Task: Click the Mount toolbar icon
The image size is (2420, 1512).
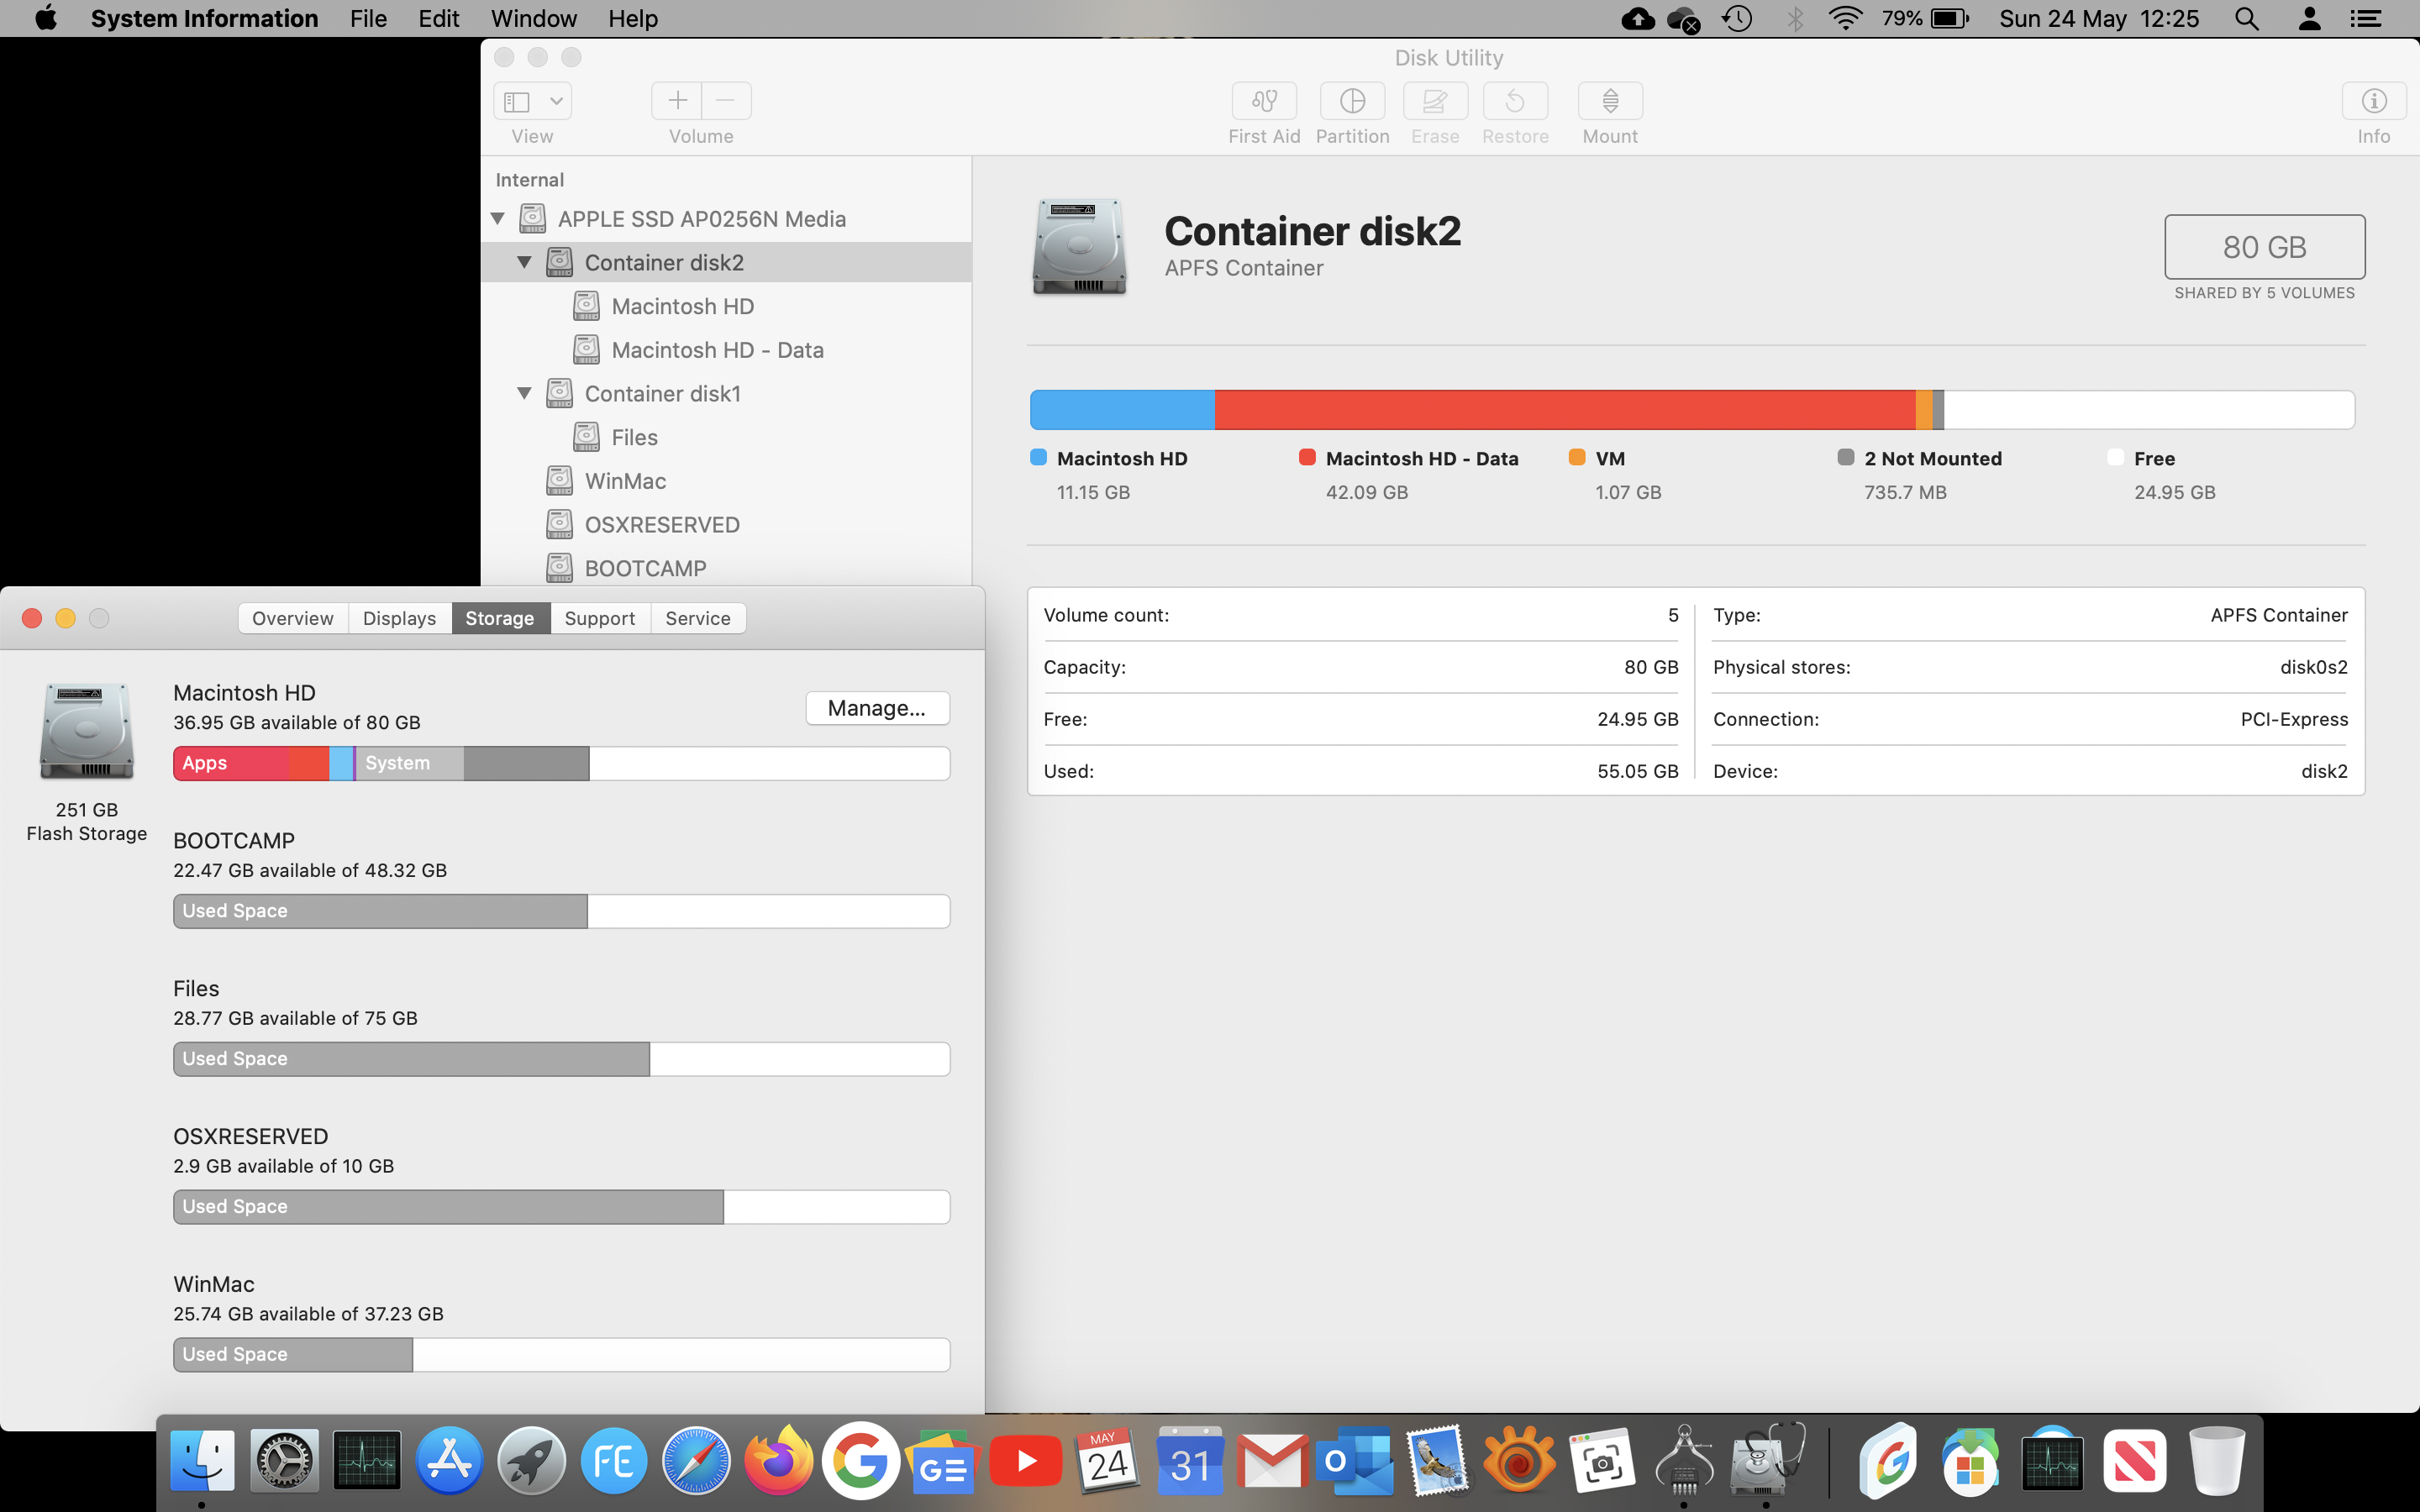Action: click(1609, 101)
